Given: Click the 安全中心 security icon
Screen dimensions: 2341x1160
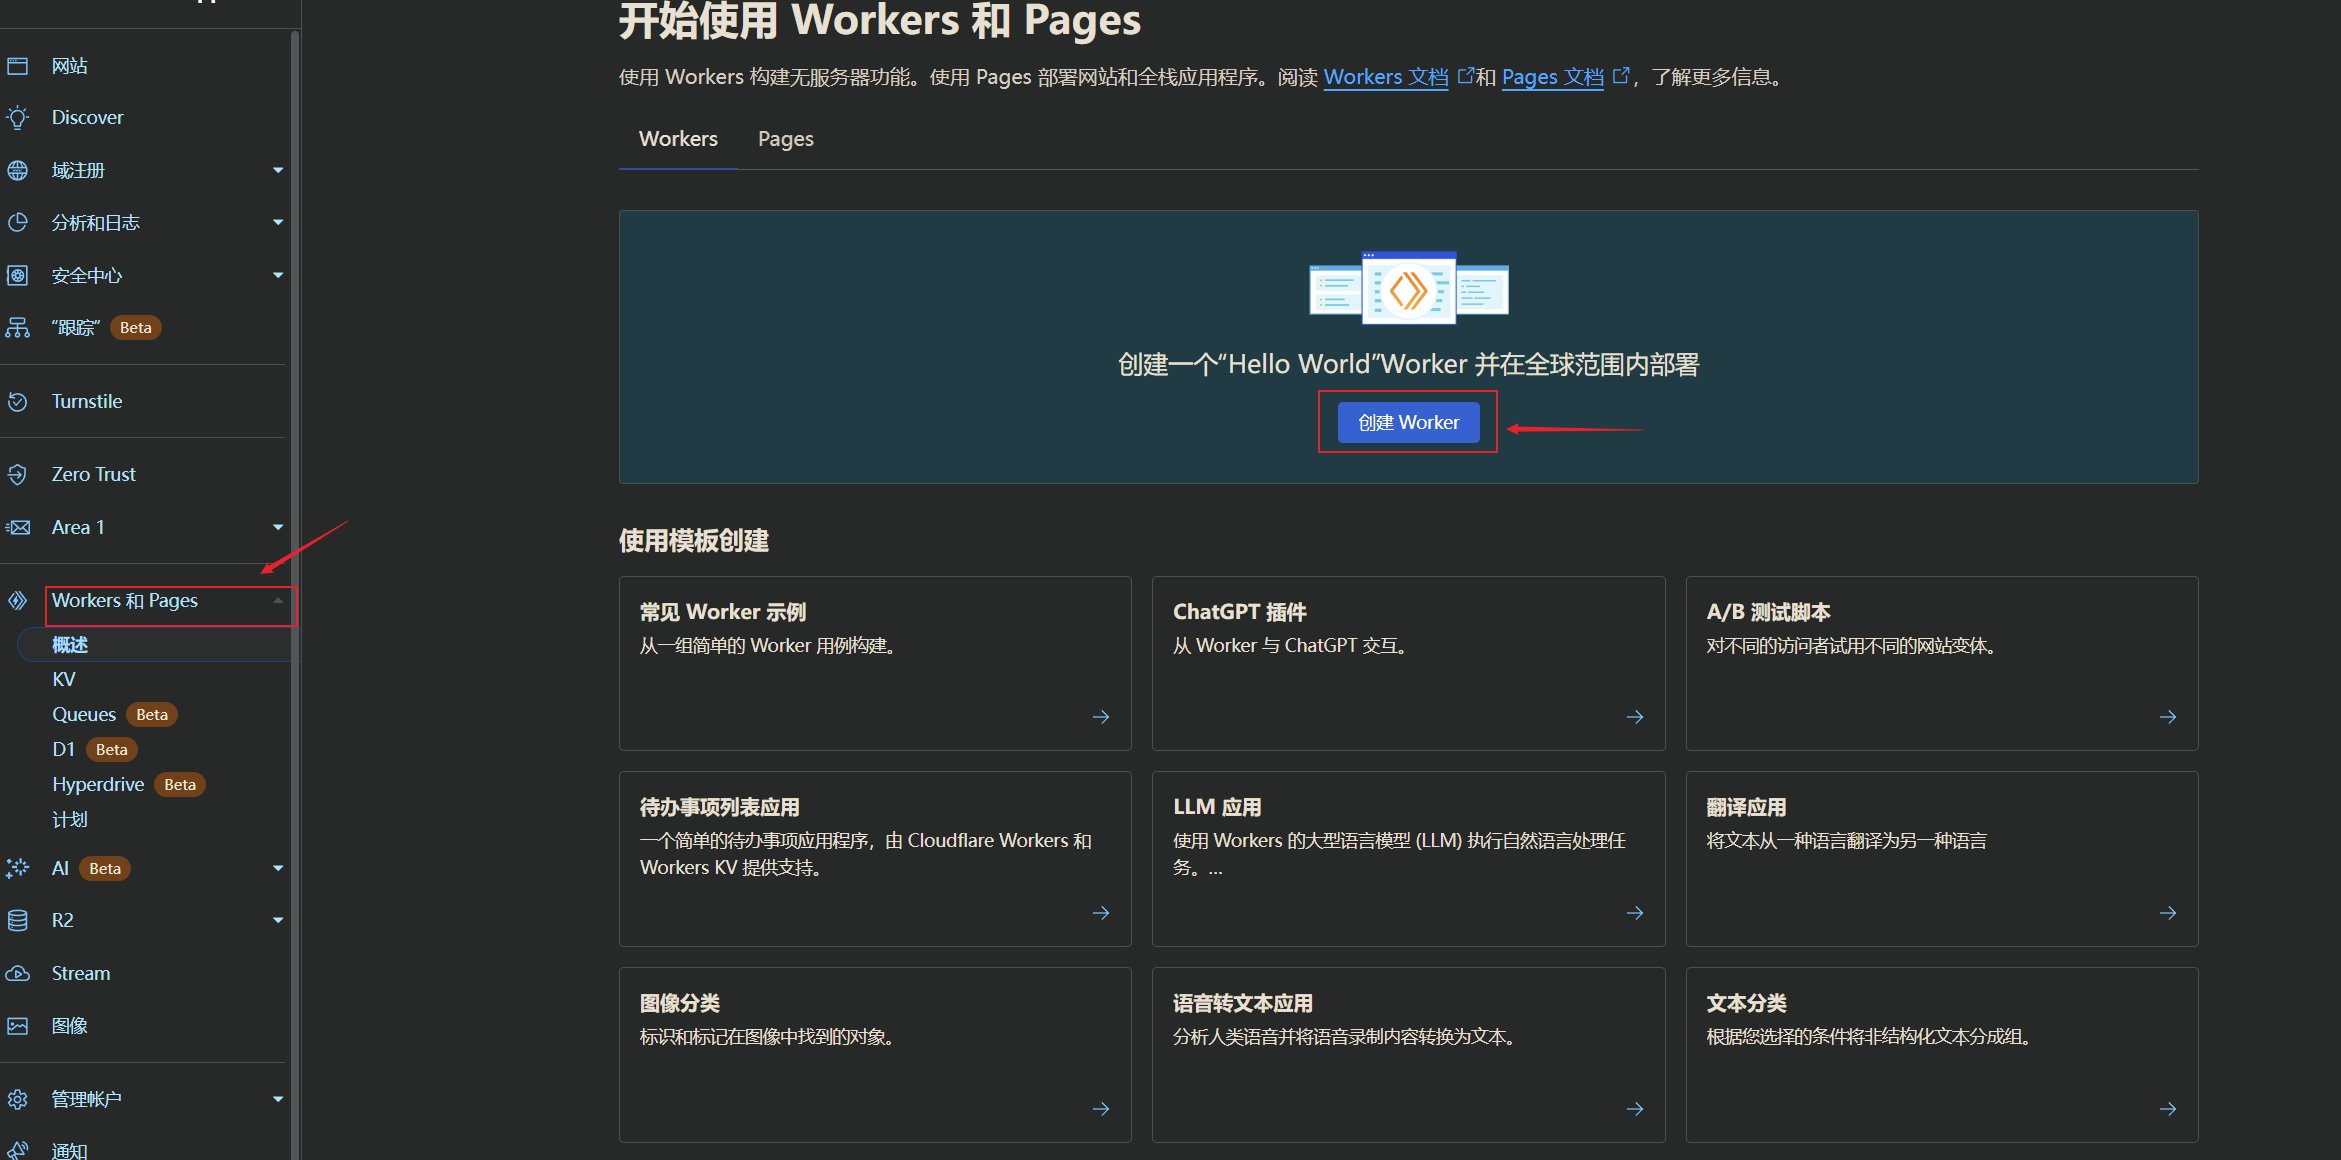Looking at the screenshot, I should pos(17,275).
